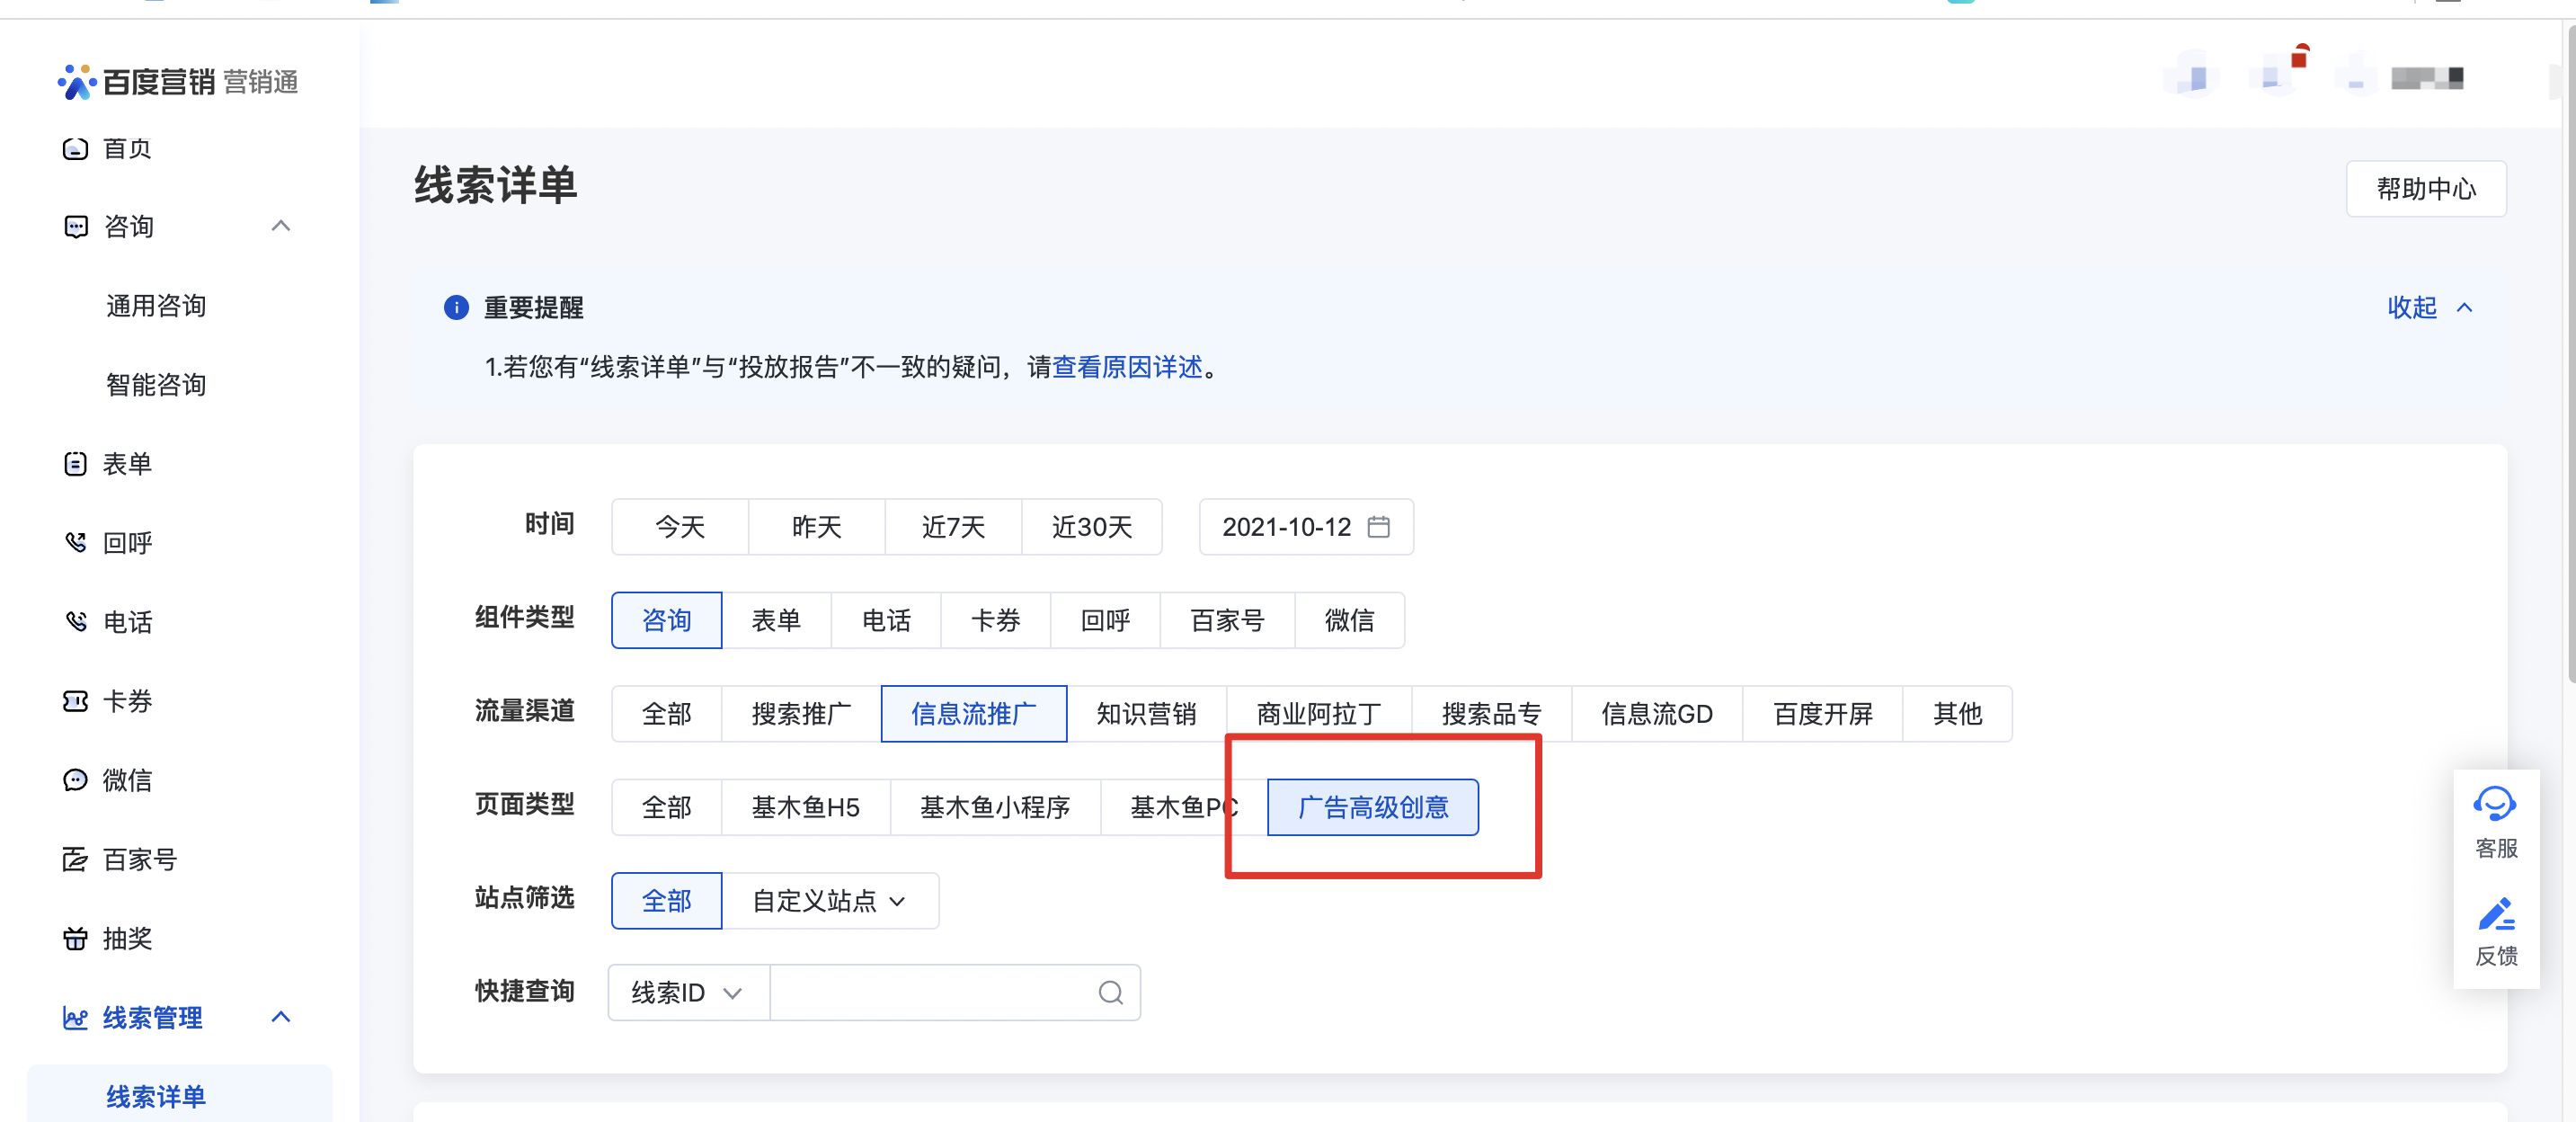Open the 卡券 sidebar item
The image size is (2576, 1122).
click(127, 701)
